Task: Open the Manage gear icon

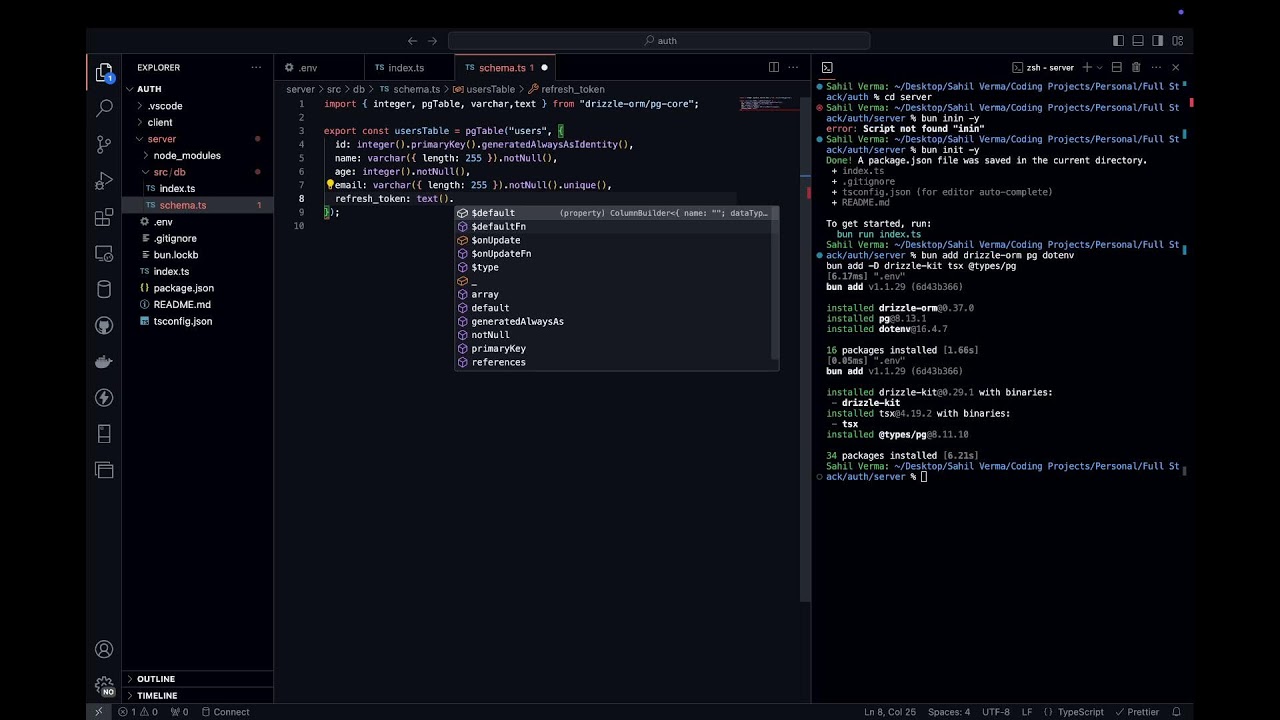Action: (x=104, y=686)
